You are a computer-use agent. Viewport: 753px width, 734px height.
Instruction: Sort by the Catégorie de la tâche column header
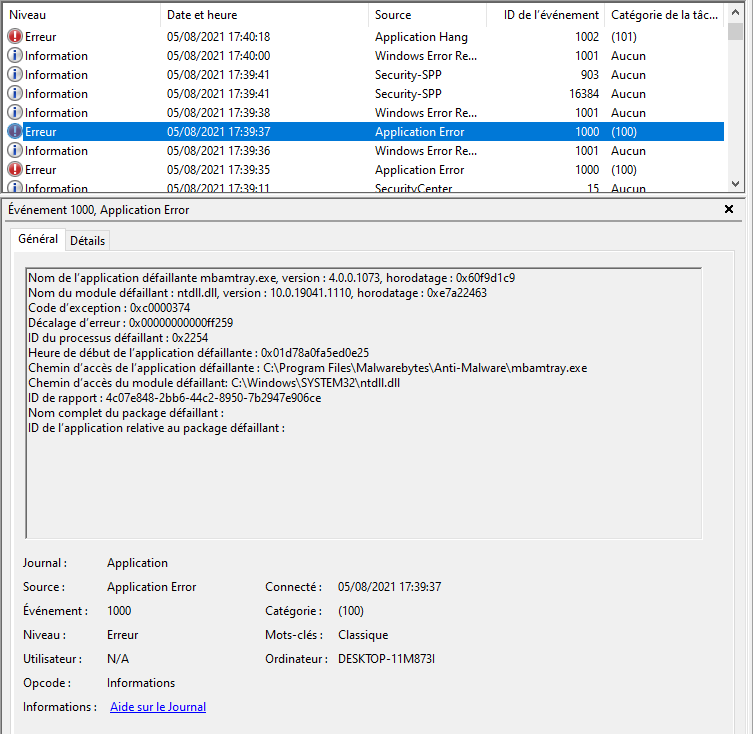[664, 15]
